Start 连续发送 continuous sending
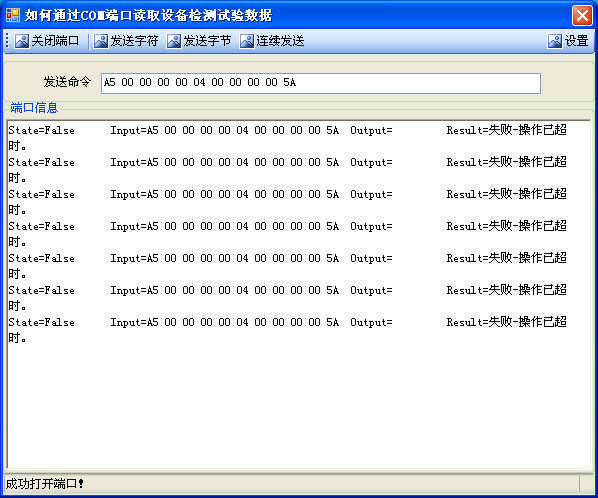The height and width of the screenshot is (498, 598). [x=280, y=41]
